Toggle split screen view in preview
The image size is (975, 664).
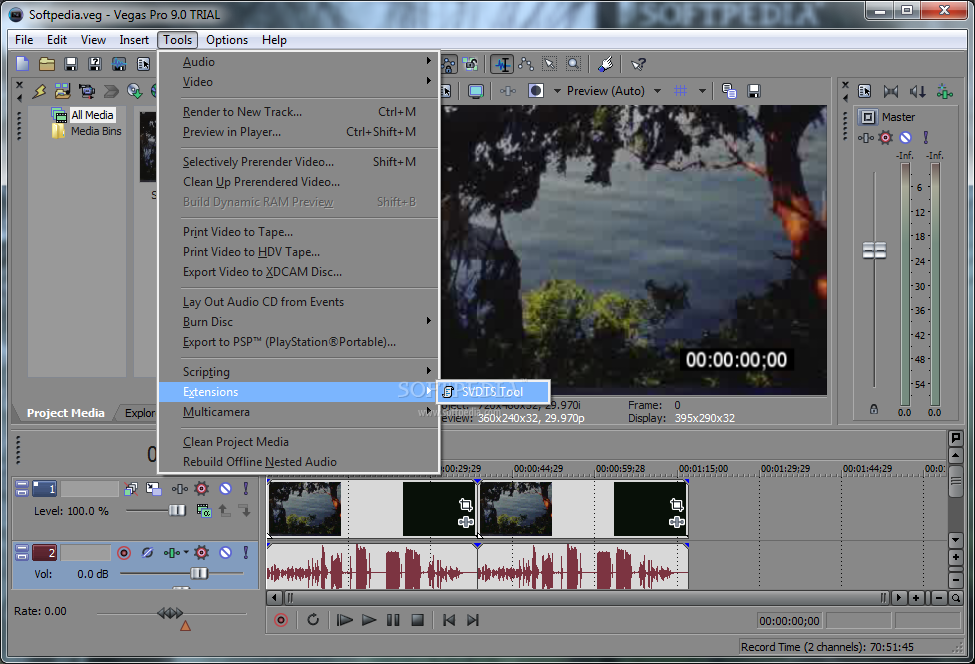[x=535, y=91]
